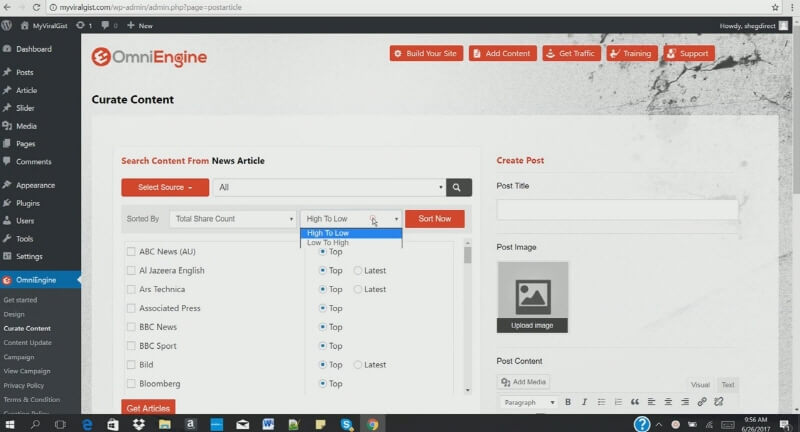Viewport: 800px width, 432px height.
Task: Open the Training button
Action: [632, 53]
